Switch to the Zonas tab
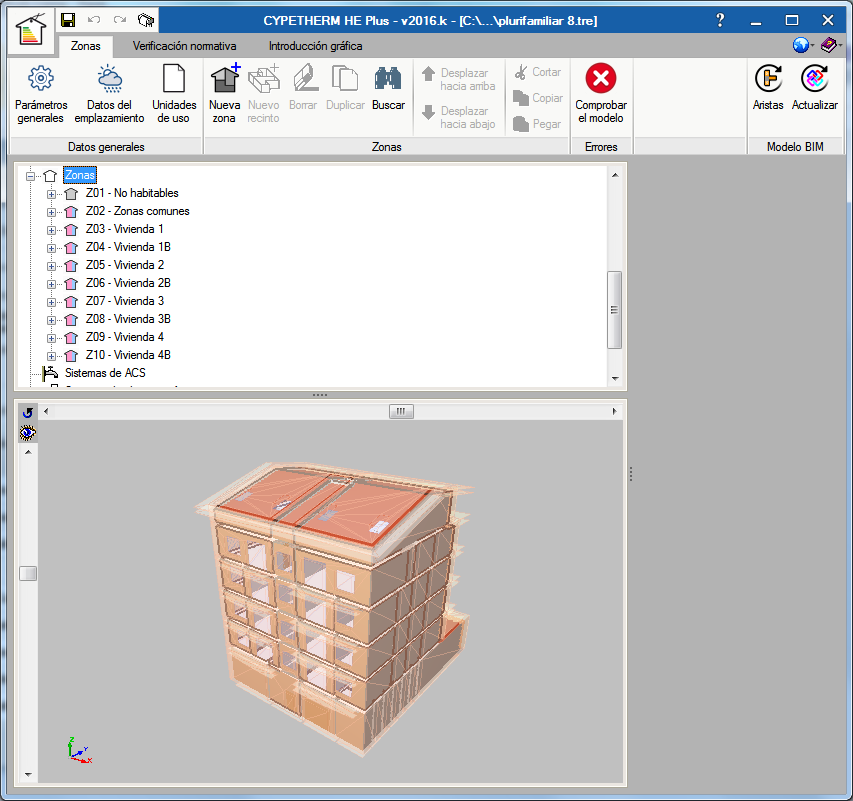Image resolution: width=853 pixels, height=801 pixels. click(85, 46)
